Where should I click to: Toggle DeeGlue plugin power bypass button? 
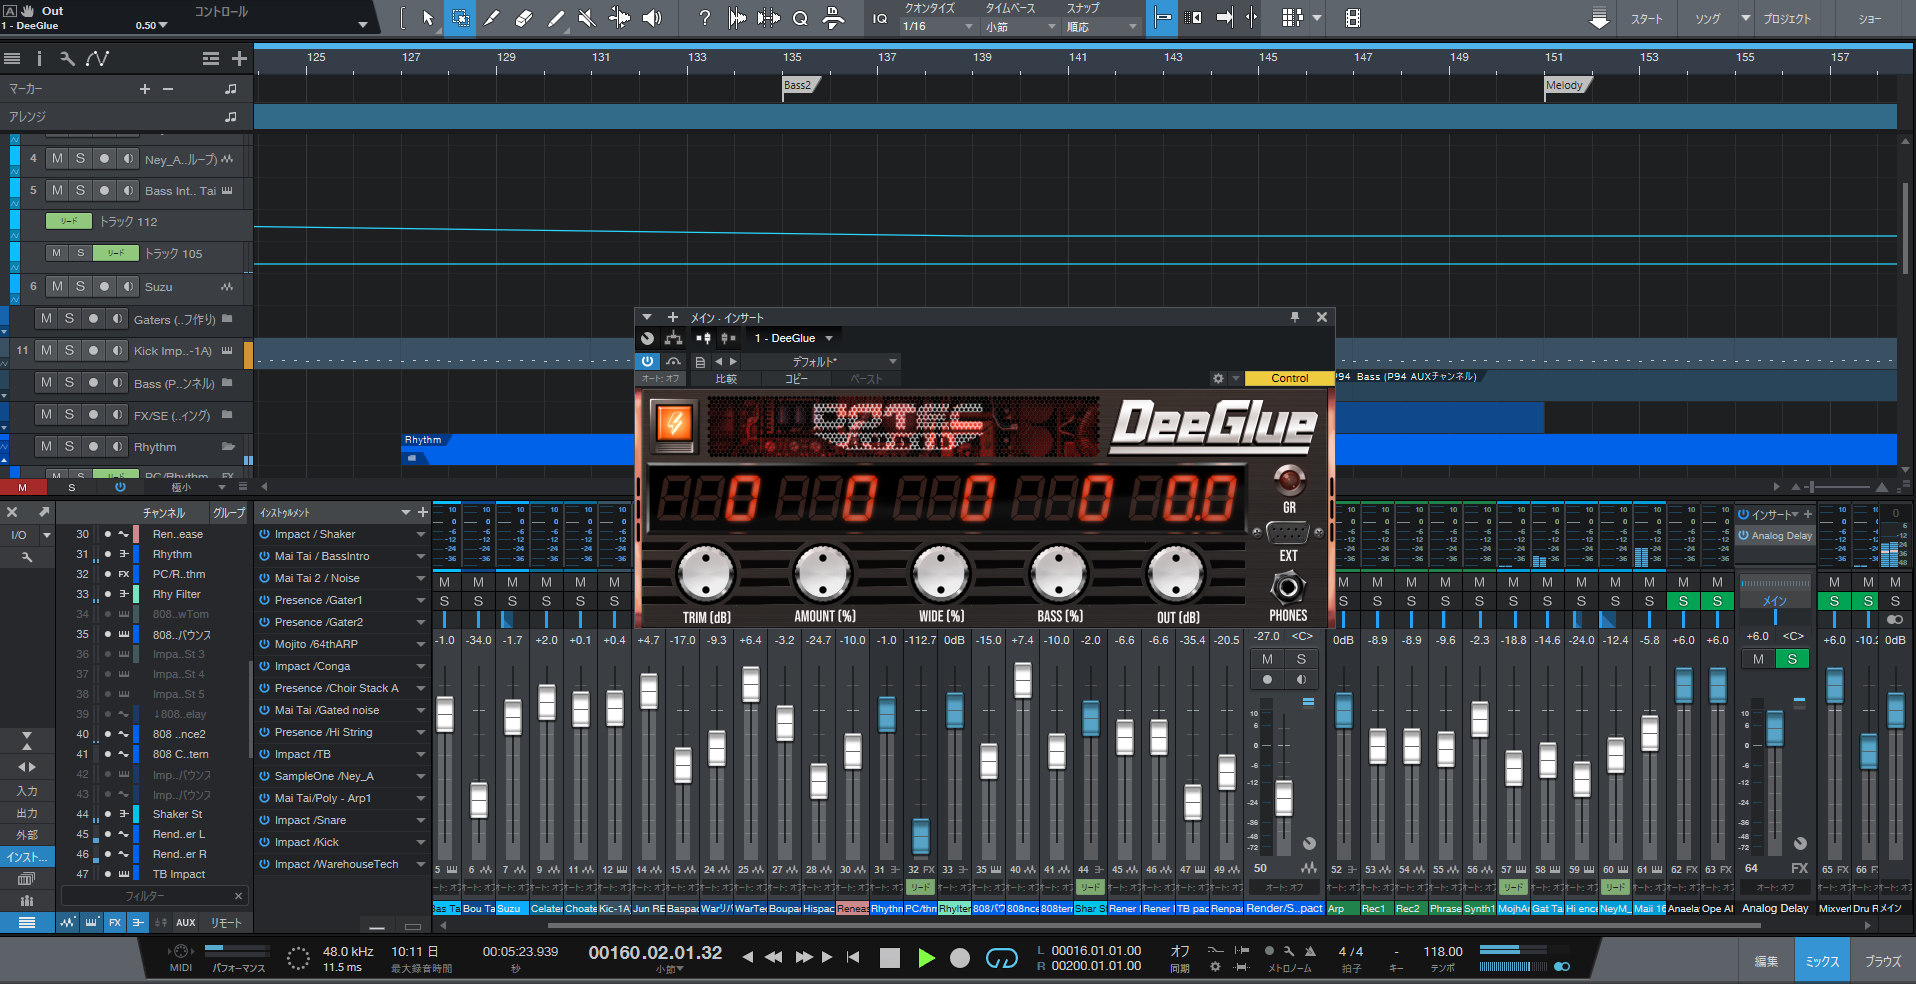648,361
